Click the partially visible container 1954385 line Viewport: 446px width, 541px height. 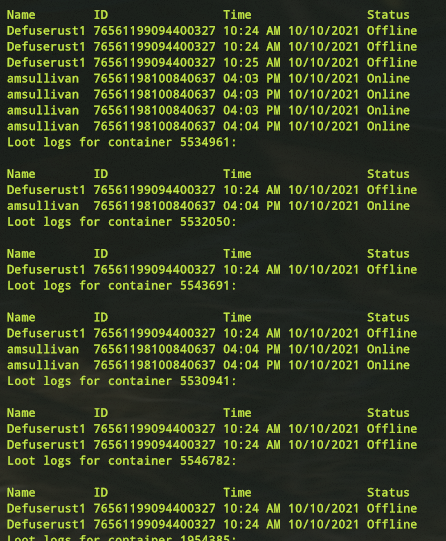coord(122,538)
